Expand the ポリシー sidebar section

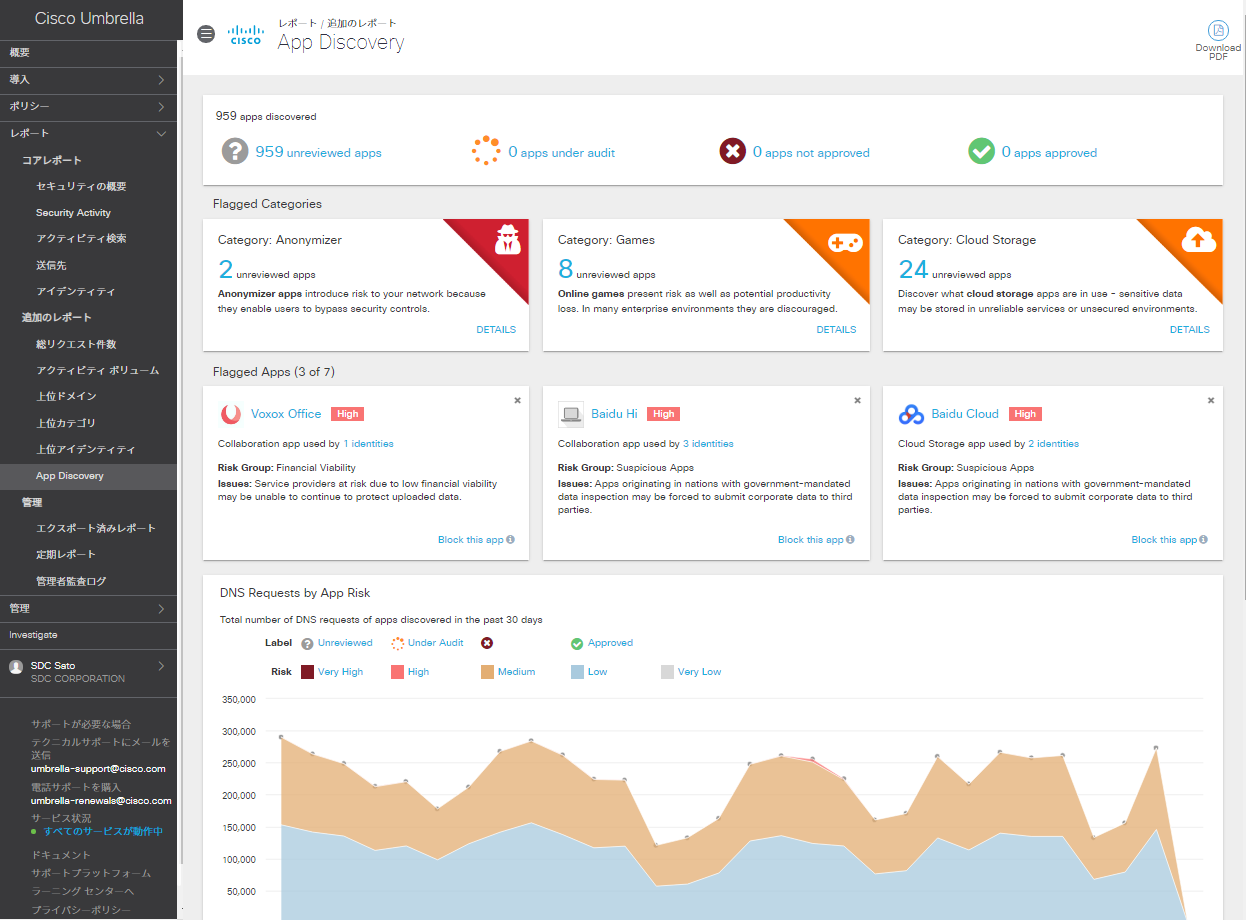point(88,106)
